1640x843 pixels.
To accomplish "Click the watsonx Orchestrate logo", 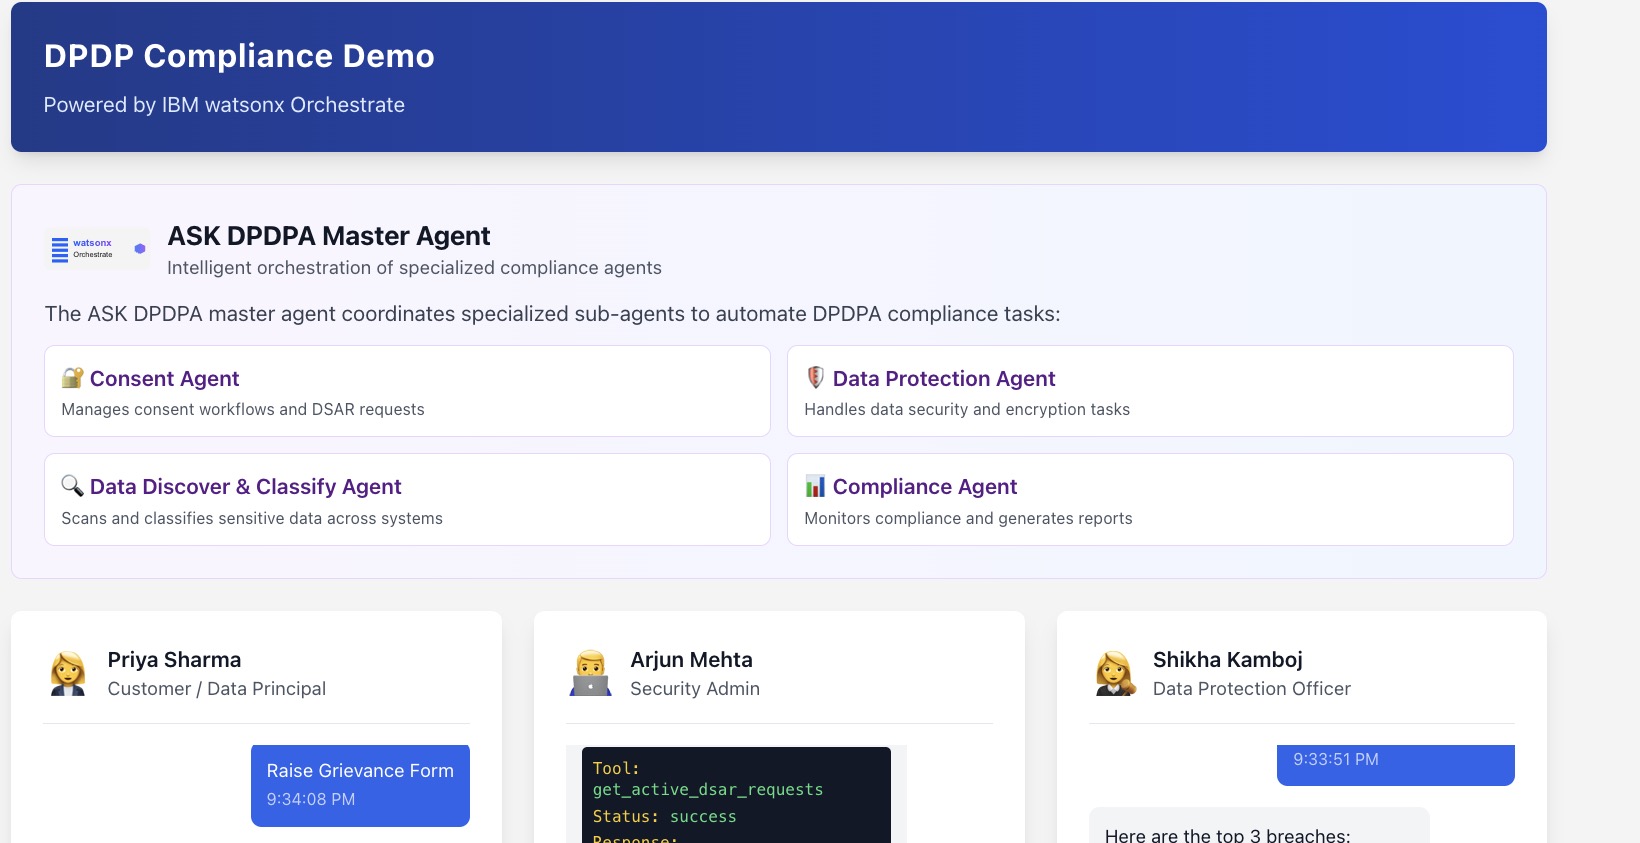I will (x=97, y=249).
